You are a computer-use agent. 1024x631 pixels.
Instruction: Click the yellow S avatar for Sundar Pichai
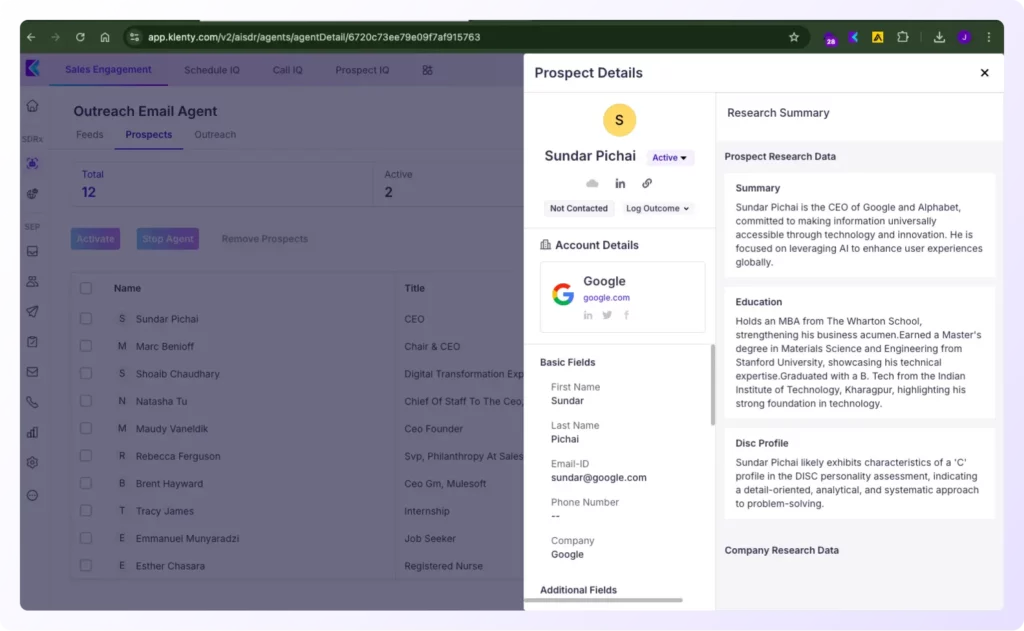(x=619, y=120)
